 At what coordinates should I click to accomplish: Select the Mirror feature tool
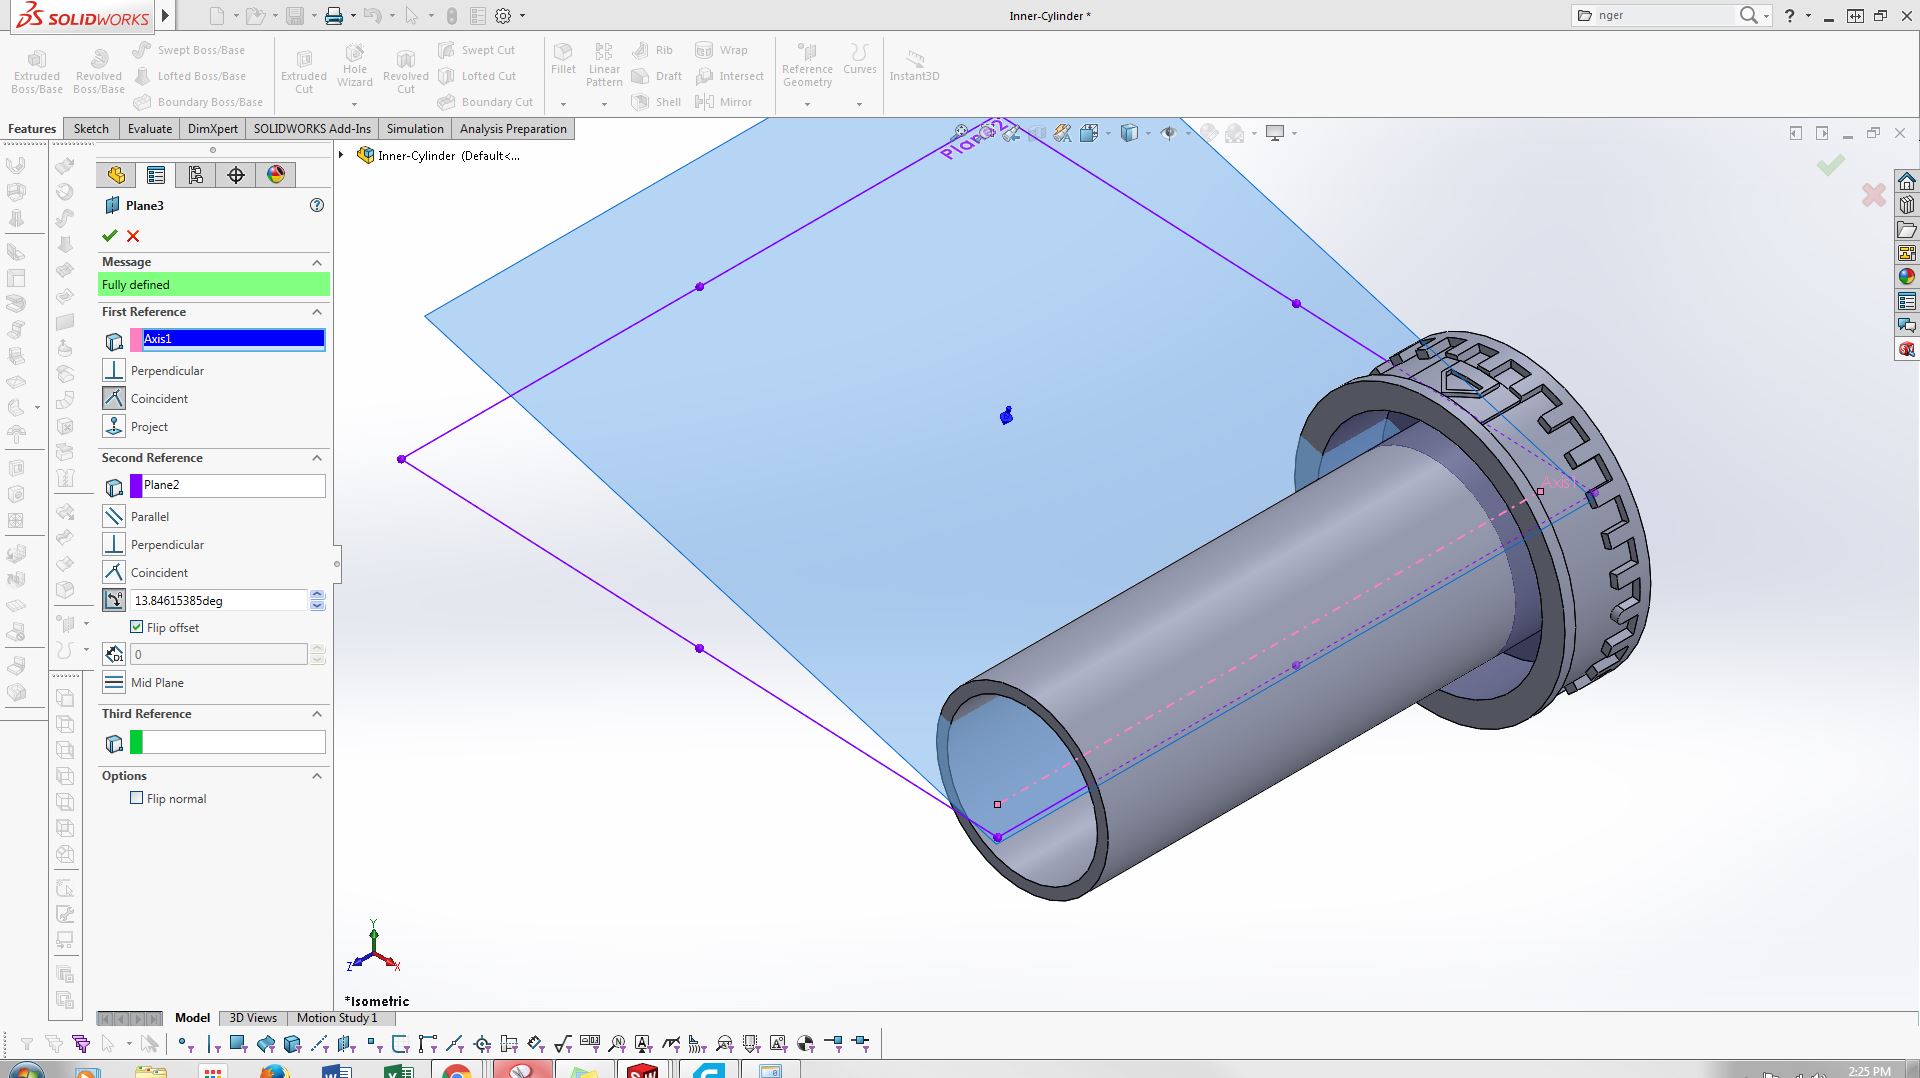click(723, 102)
